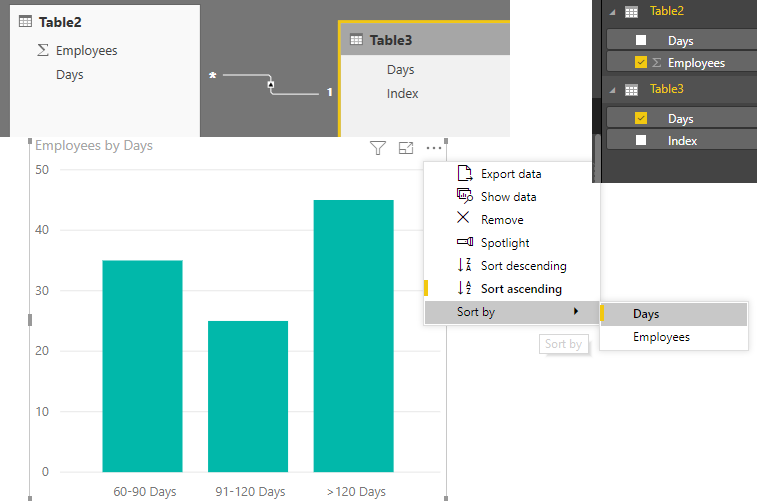Select the 91-120 Days bar
Screen dimensions: 757x501
pos(248,396)
